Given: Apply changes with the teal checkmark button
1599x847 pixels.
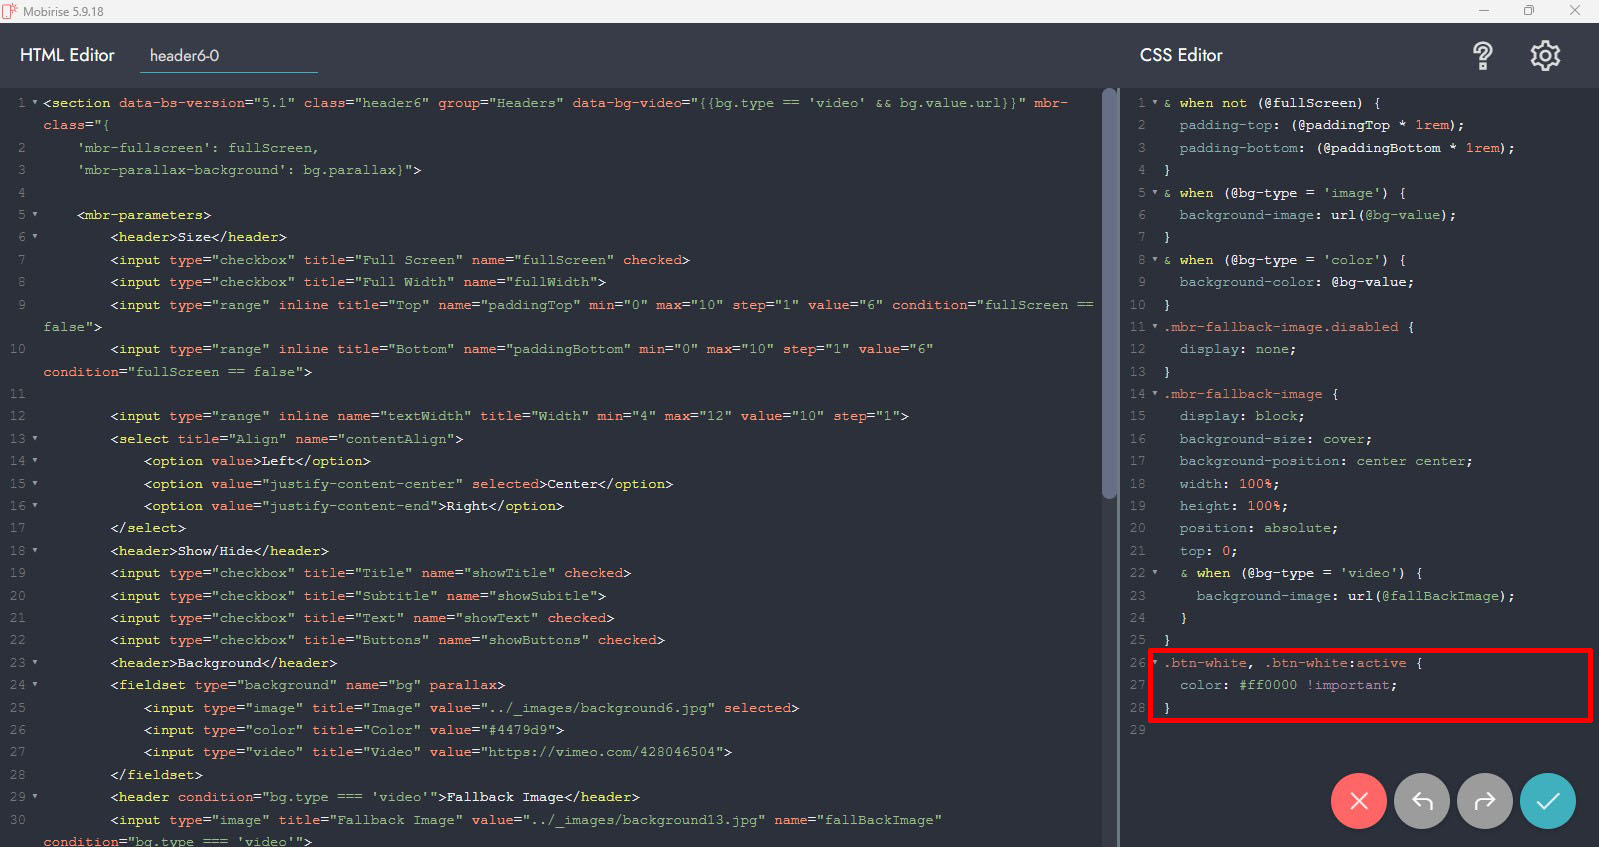Looking at the screenshot, I should tap(1547, 801).
